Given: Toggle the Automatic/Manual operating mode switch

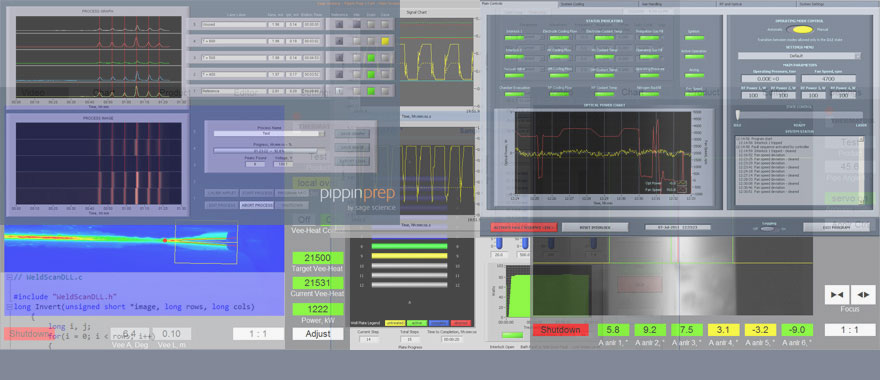Looking at the screenshot, I should tap(801, 29).
